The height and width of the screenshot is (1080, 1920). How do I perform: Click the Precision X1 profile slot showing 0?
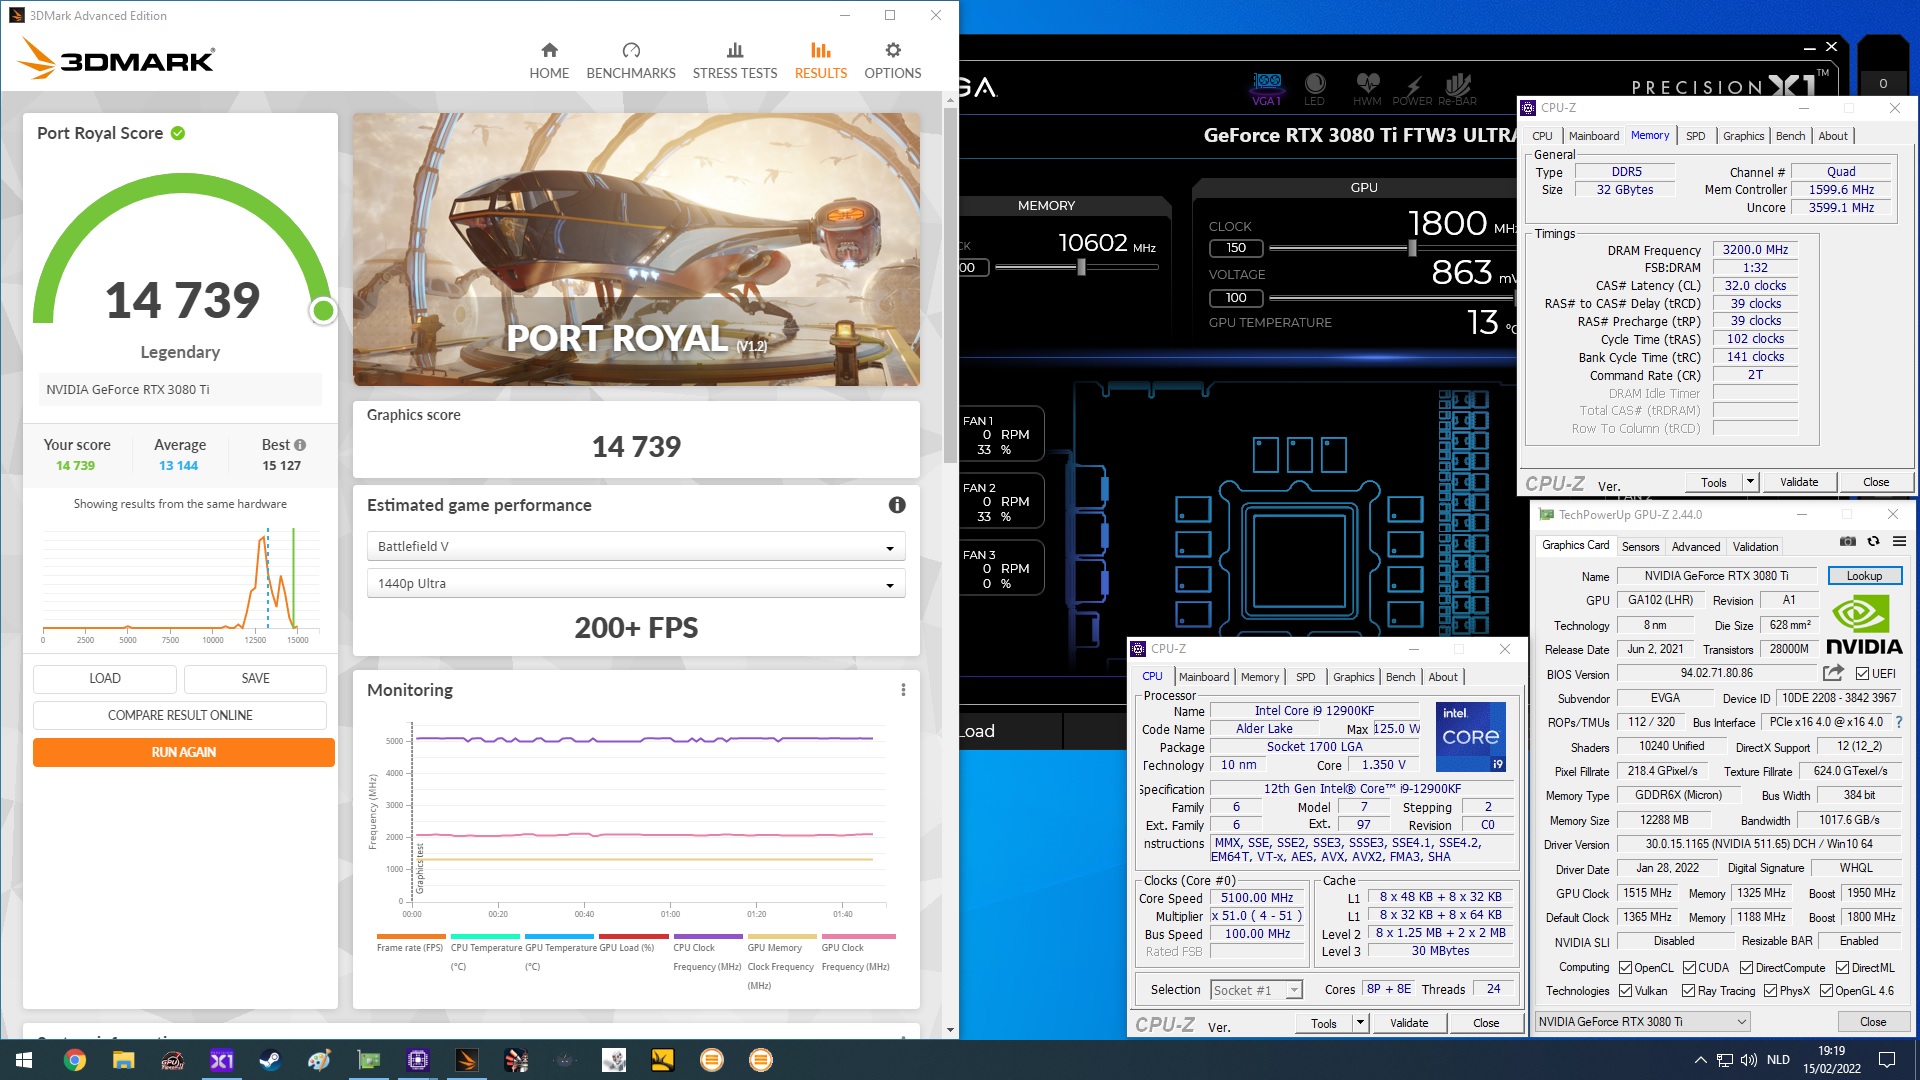point(1883,84)
